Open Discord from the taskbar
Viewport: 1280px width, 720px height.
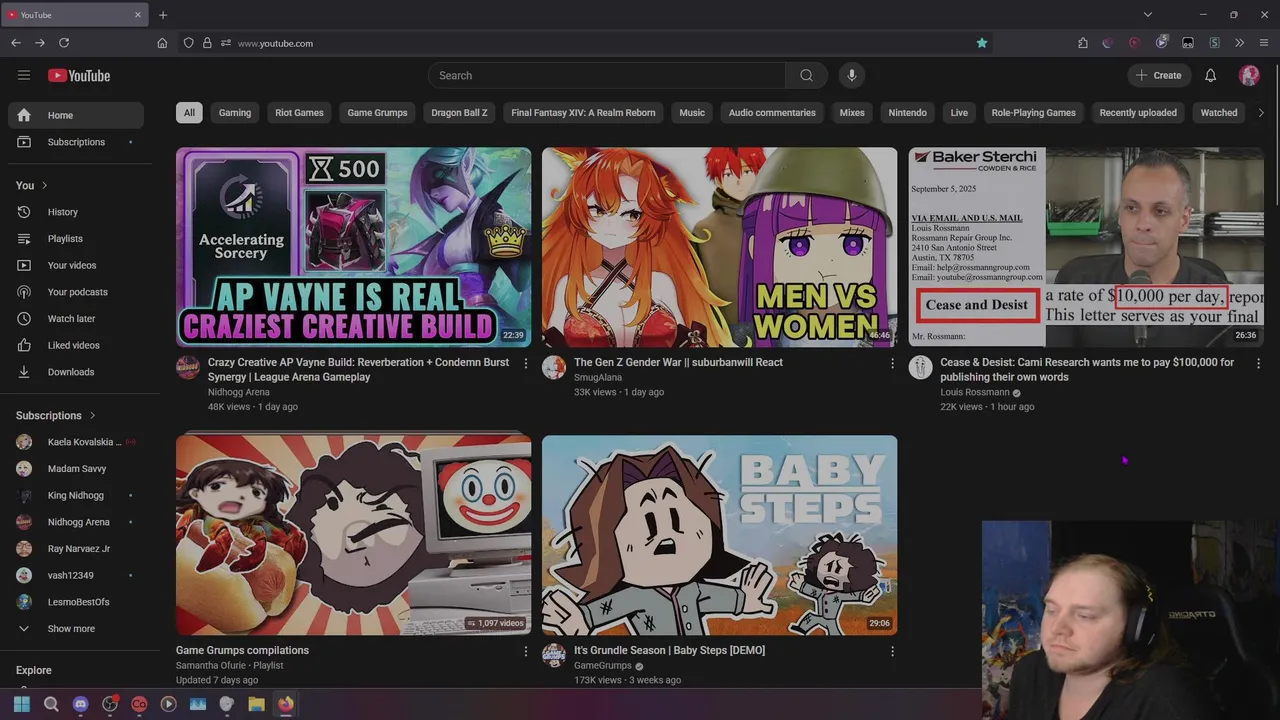(x=81, y=704)
